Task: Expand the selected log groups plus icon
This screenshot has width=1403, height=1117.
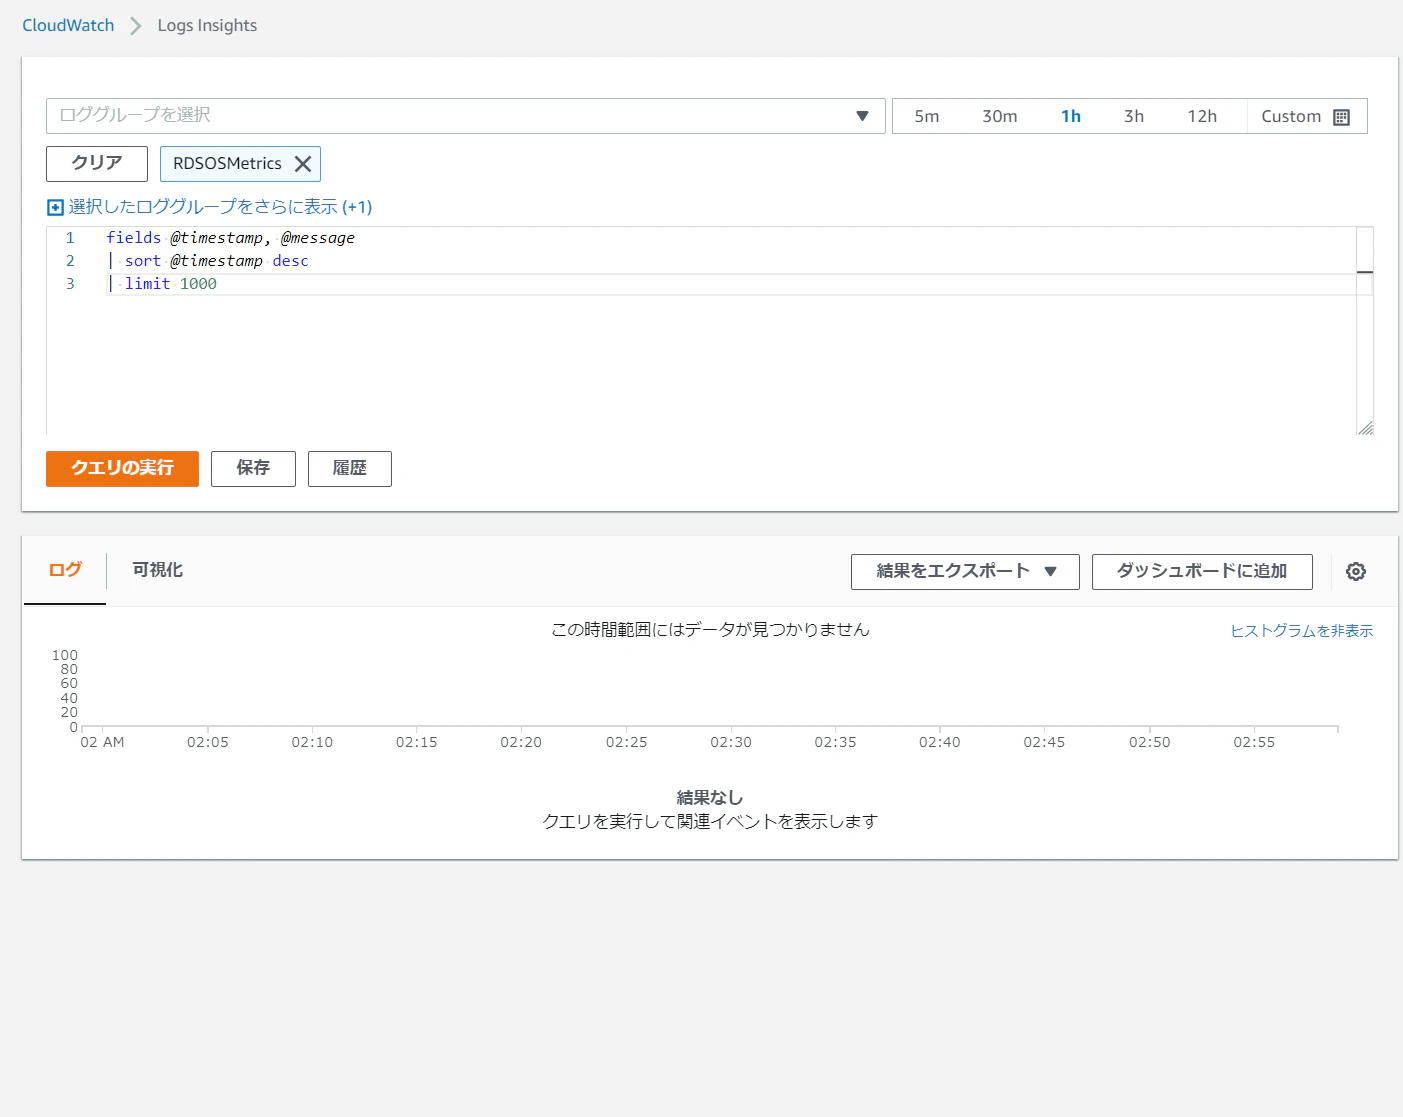Action: pos(56,208)
